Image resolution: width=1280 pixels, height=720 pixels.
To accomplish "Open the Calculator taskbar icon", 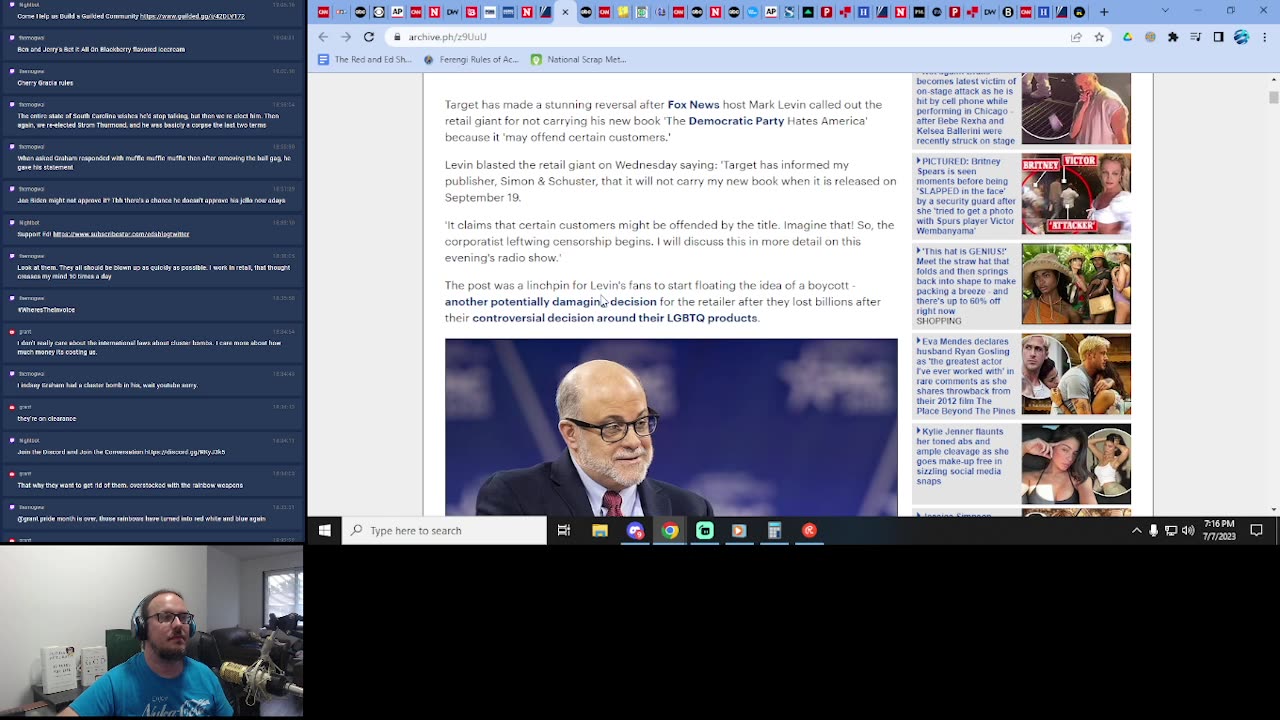I will point(774,531).
